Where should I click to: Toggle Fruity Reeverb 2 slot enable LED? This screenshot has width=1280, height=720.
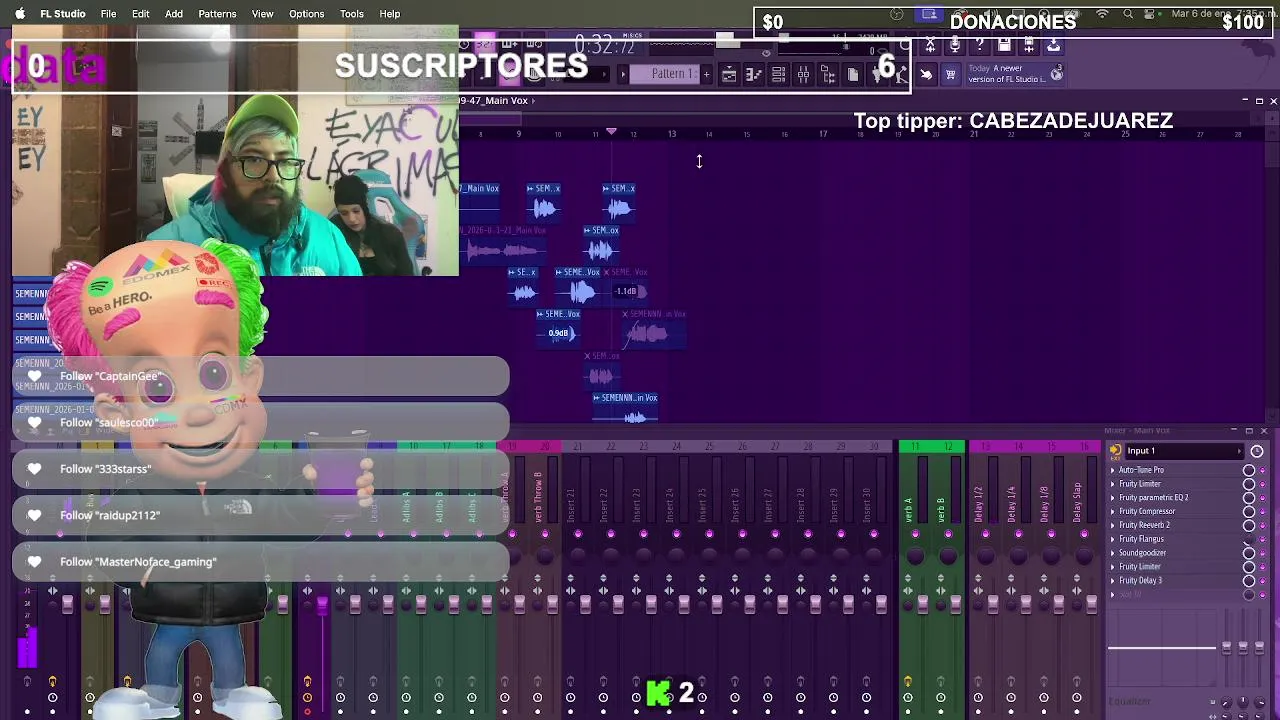(1263, 525)
